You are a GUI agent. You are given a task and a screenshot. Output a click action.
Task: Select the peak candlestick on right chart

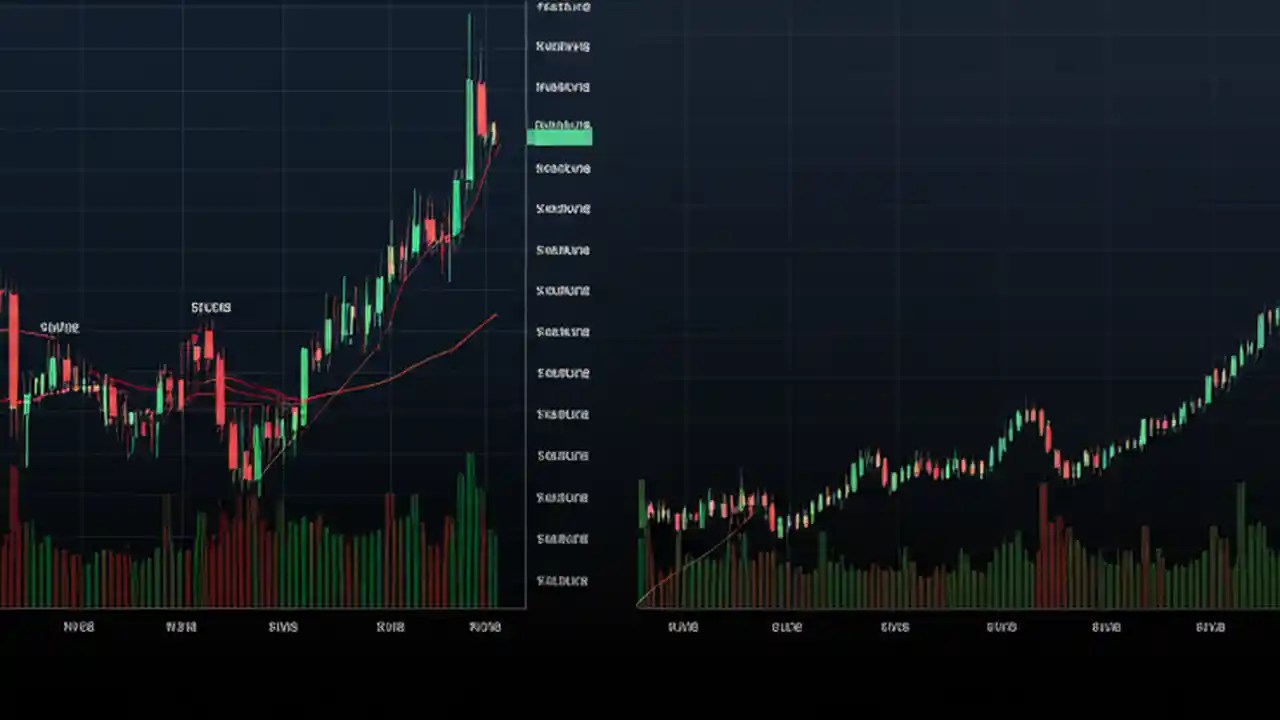click(x=1265, y=320)
